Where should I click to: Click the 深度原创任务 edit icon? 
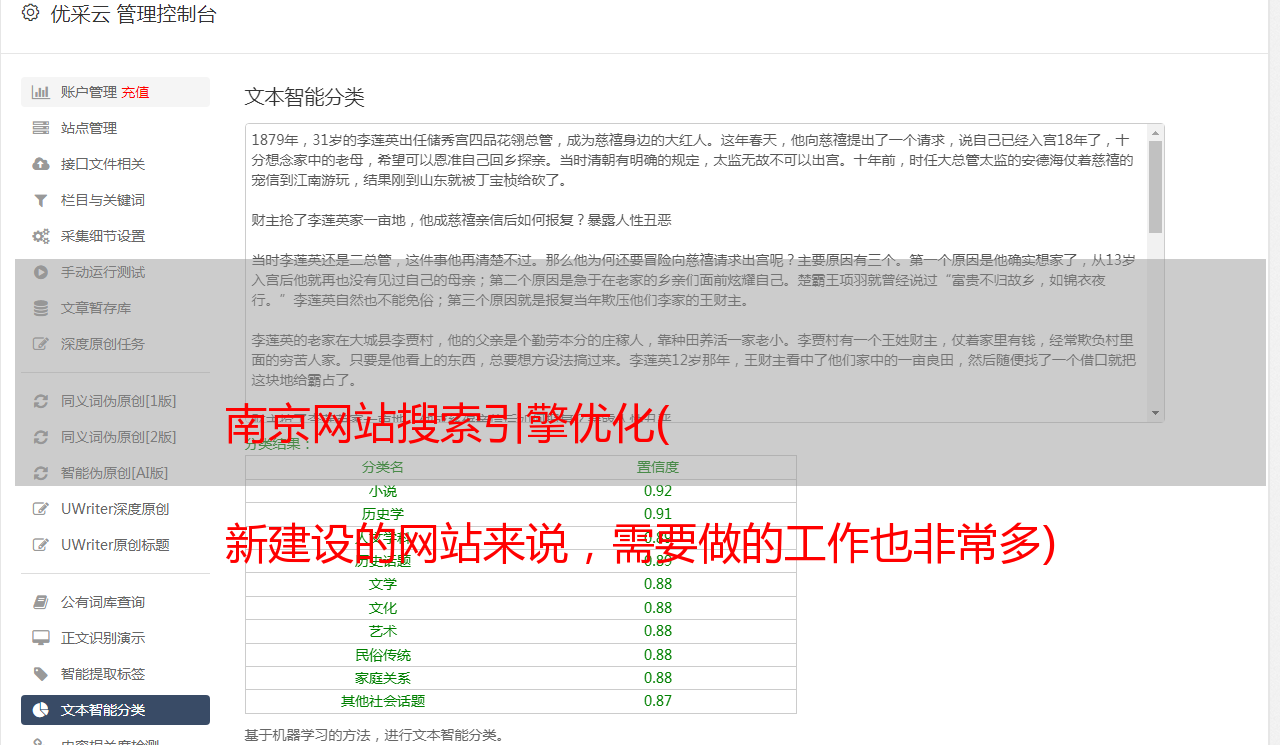click(41, 344)
